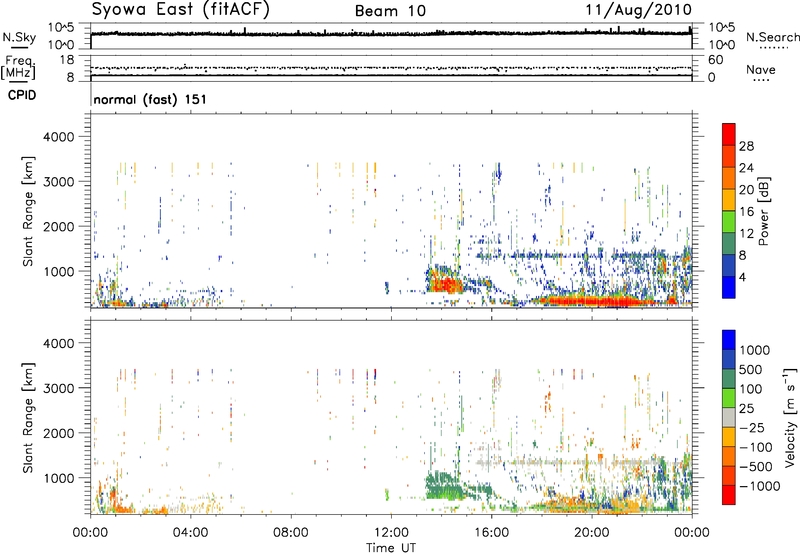Screen dimensions: 800x554
Task: Click the 1000 tick on the velocity panel axis
Action: point(59,478)
